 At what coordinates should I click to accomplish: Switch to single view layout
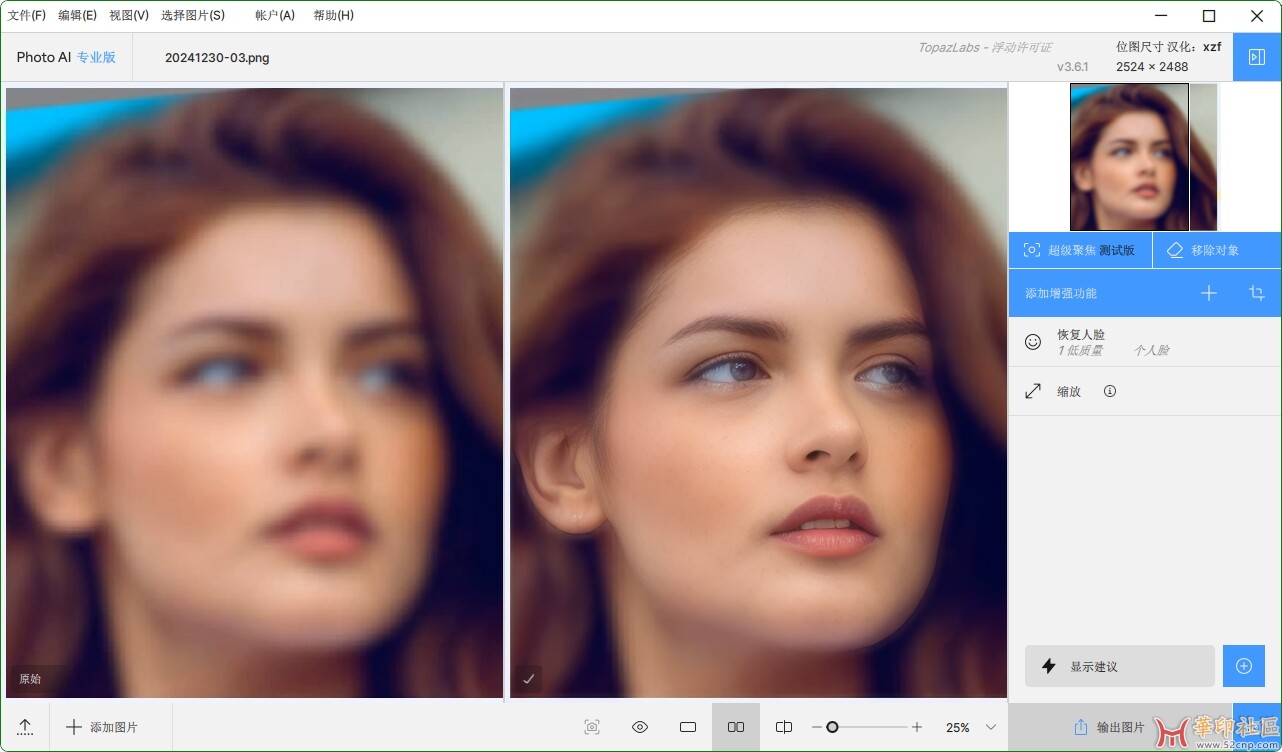688,727
